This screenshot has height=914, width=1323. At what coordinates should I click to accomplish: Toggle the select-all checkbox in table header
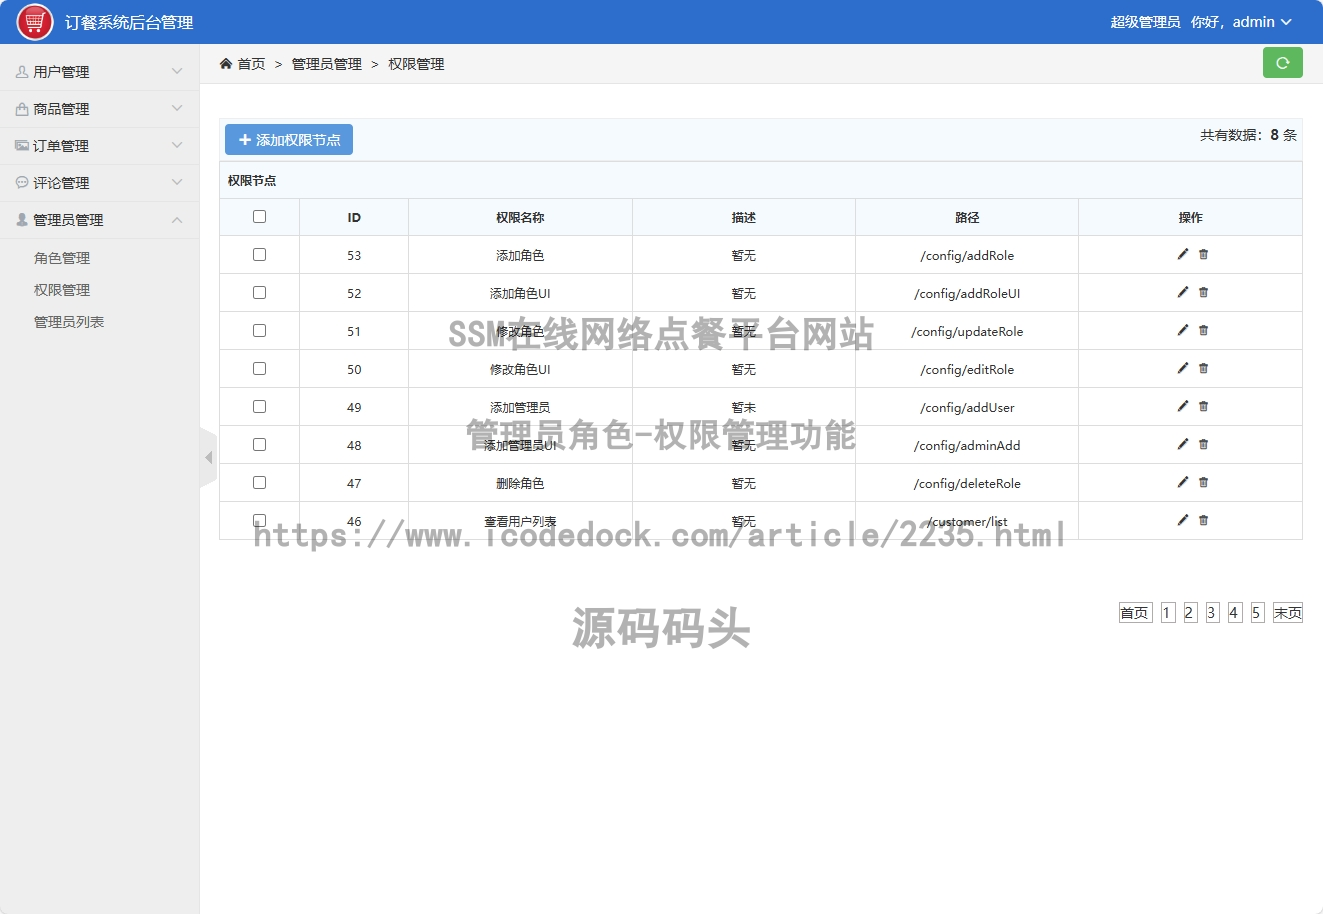click(x=259, y=216)
